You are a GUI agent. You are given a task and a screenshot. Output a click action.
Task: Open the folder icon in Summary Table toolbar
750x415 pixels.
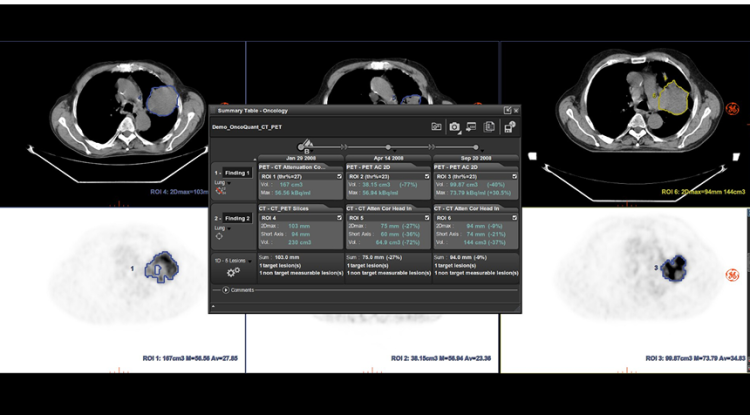[x=436, y=127]
